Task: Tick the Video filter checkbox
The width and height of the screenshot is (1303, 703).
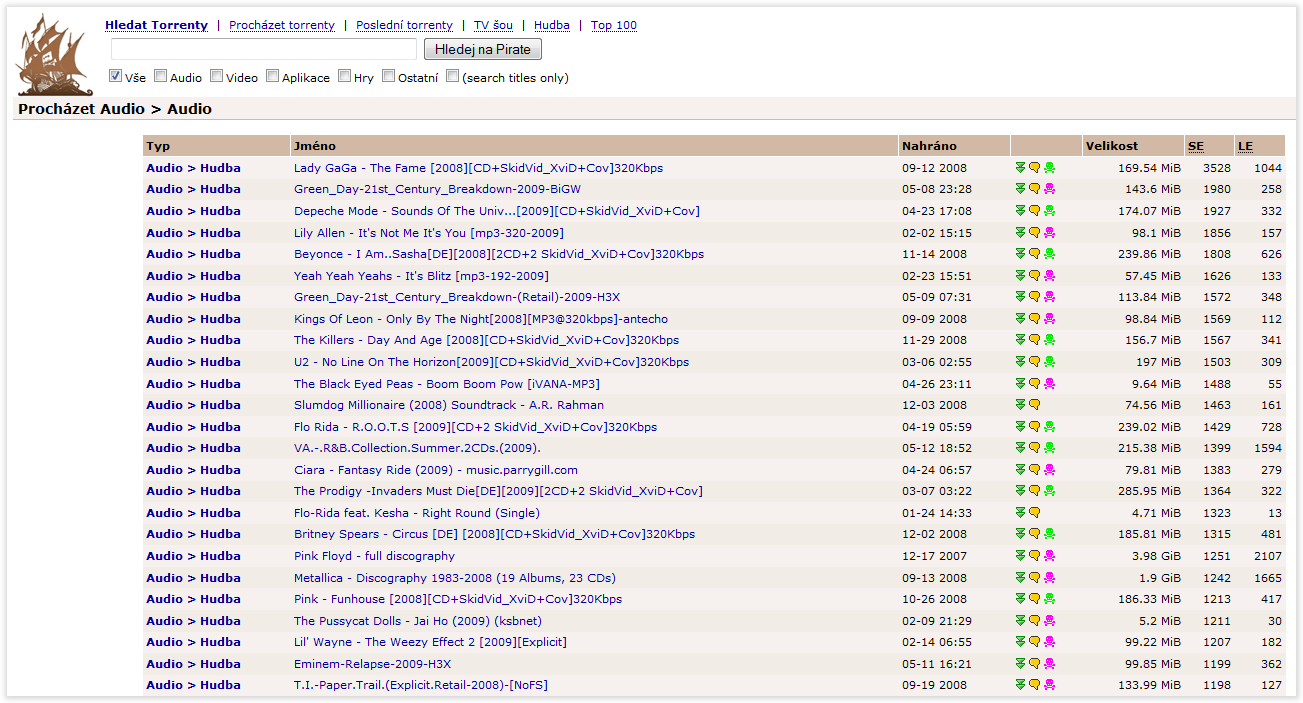Action: click(216, 76)
